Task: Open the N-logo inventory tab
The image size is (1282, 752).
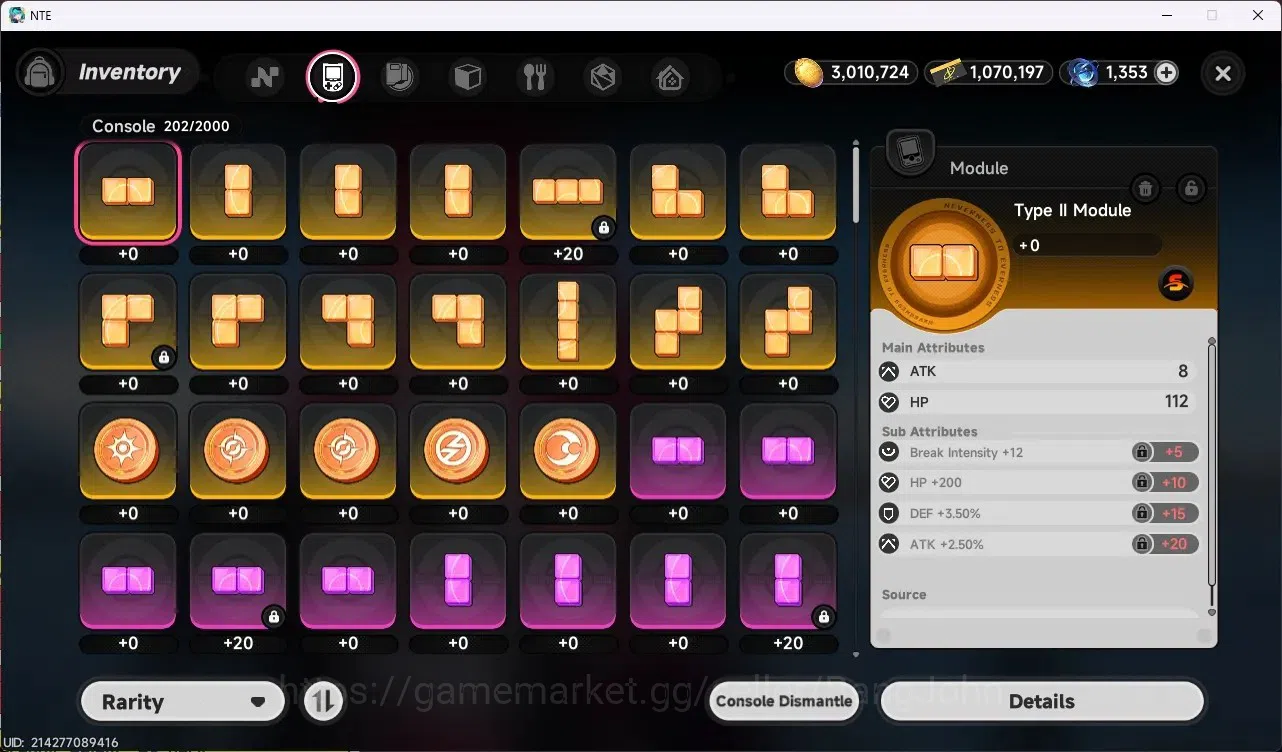Action: pyautogui.click(x=265, y=76)
